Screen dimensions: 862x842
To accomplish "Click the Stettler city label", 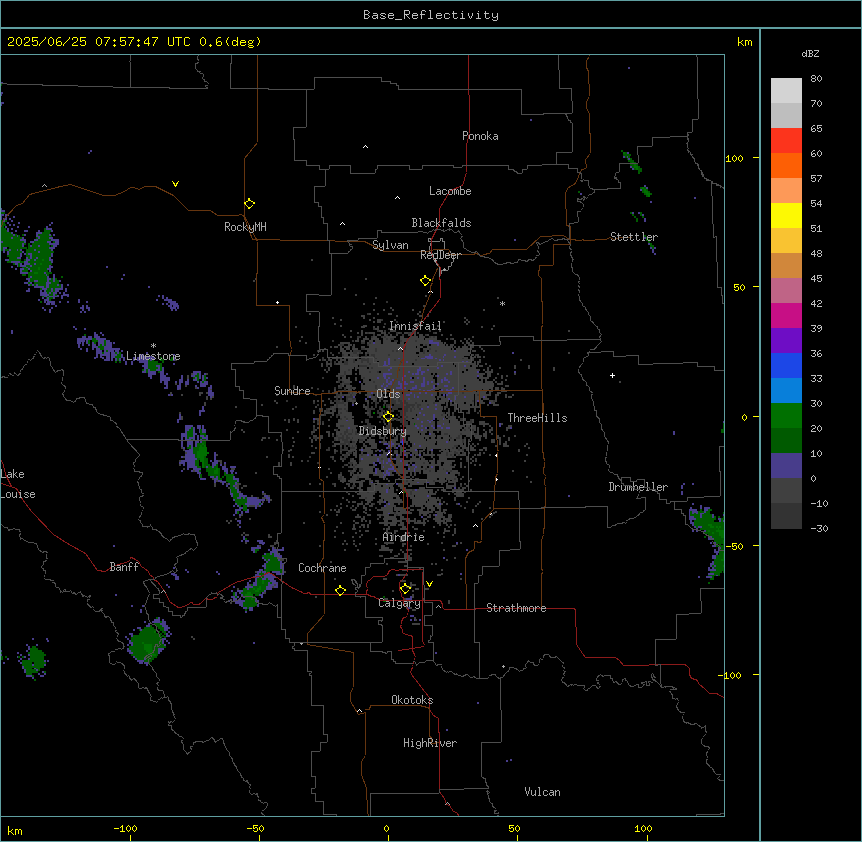I will coord(634,237).
